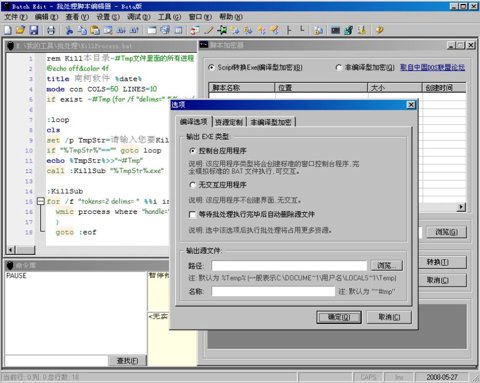Open the 工具(G) menu
Image resolution: width=480 pixels, height=383 pixels.
coord(169,17)
